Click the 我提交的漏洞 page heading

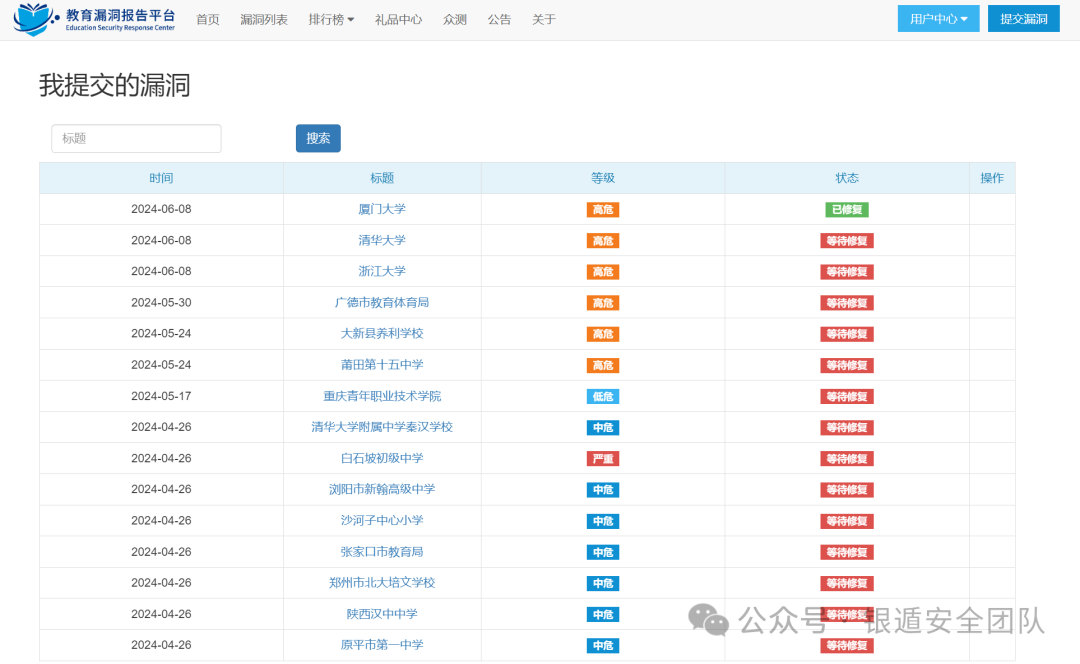114,85
